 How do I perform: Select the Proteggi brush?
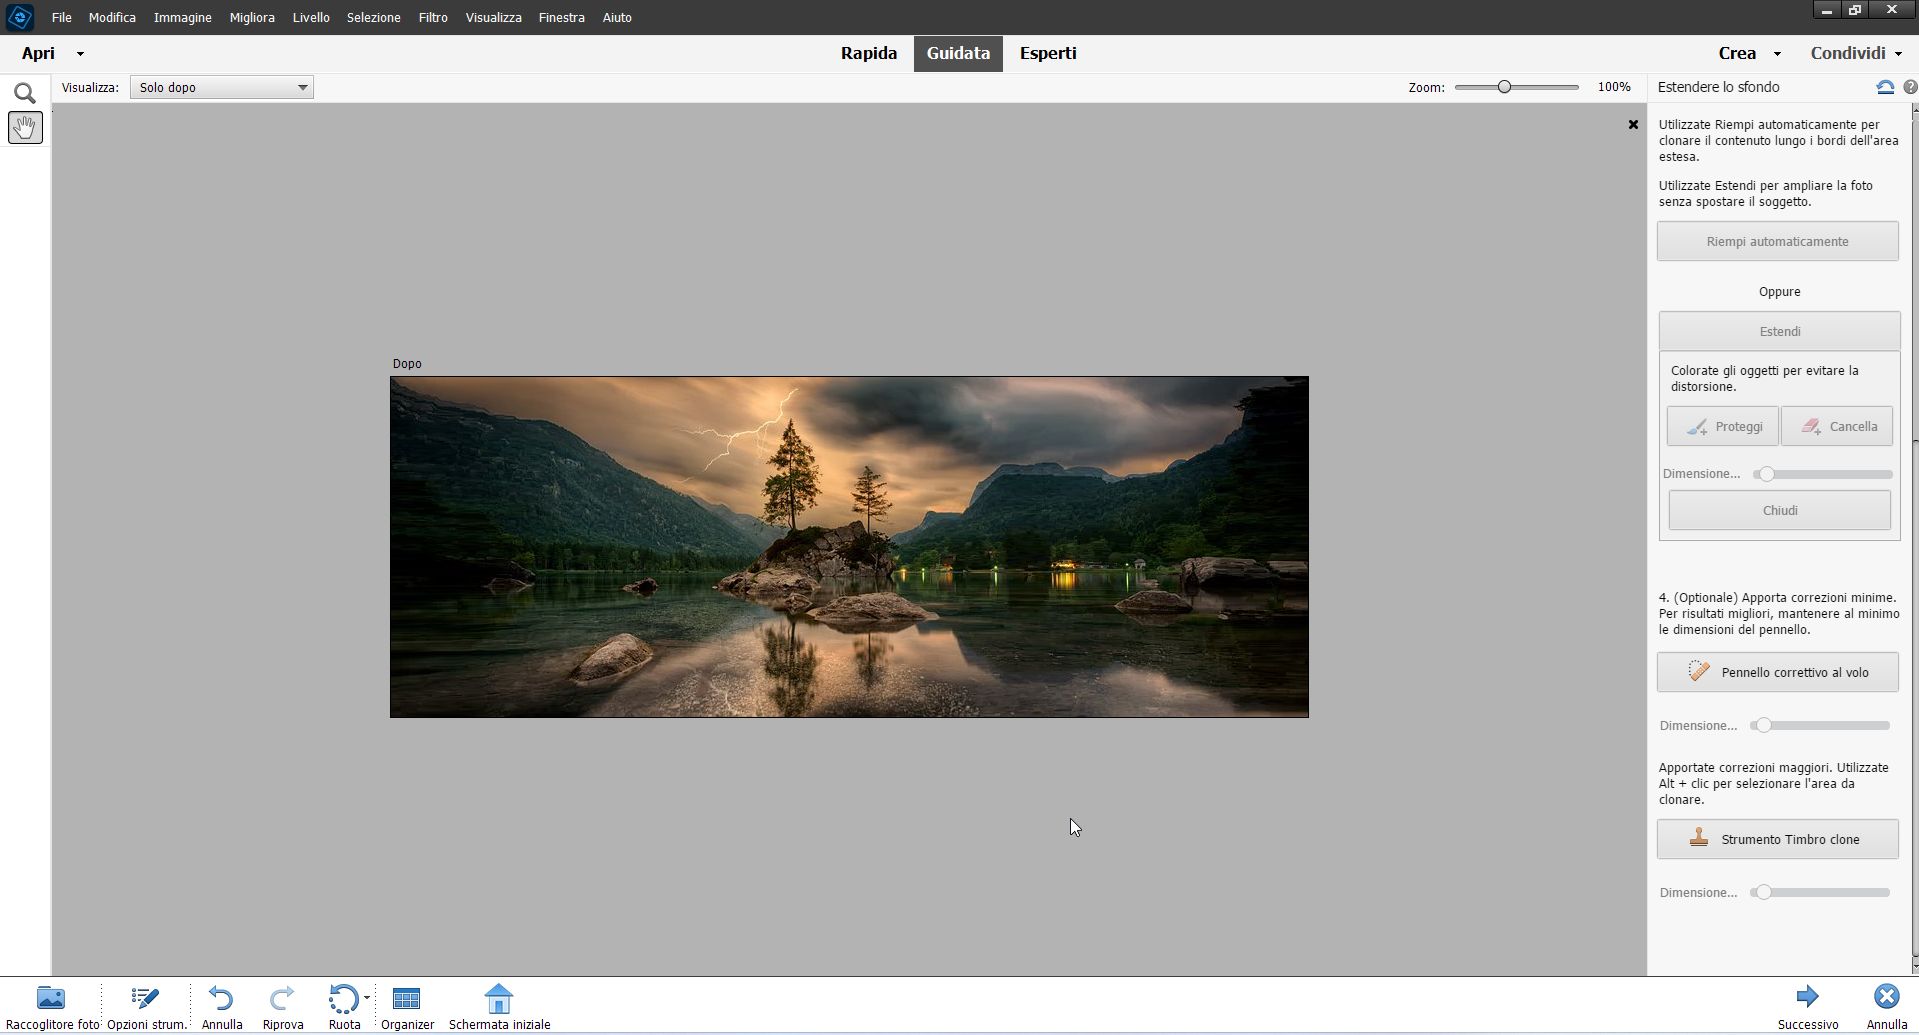1722,426
